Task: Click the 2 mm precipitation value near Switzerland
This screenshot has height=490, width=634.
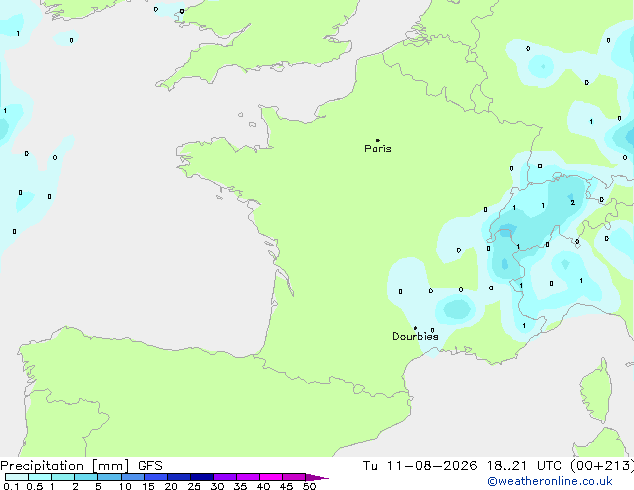Action: point(573,203)
